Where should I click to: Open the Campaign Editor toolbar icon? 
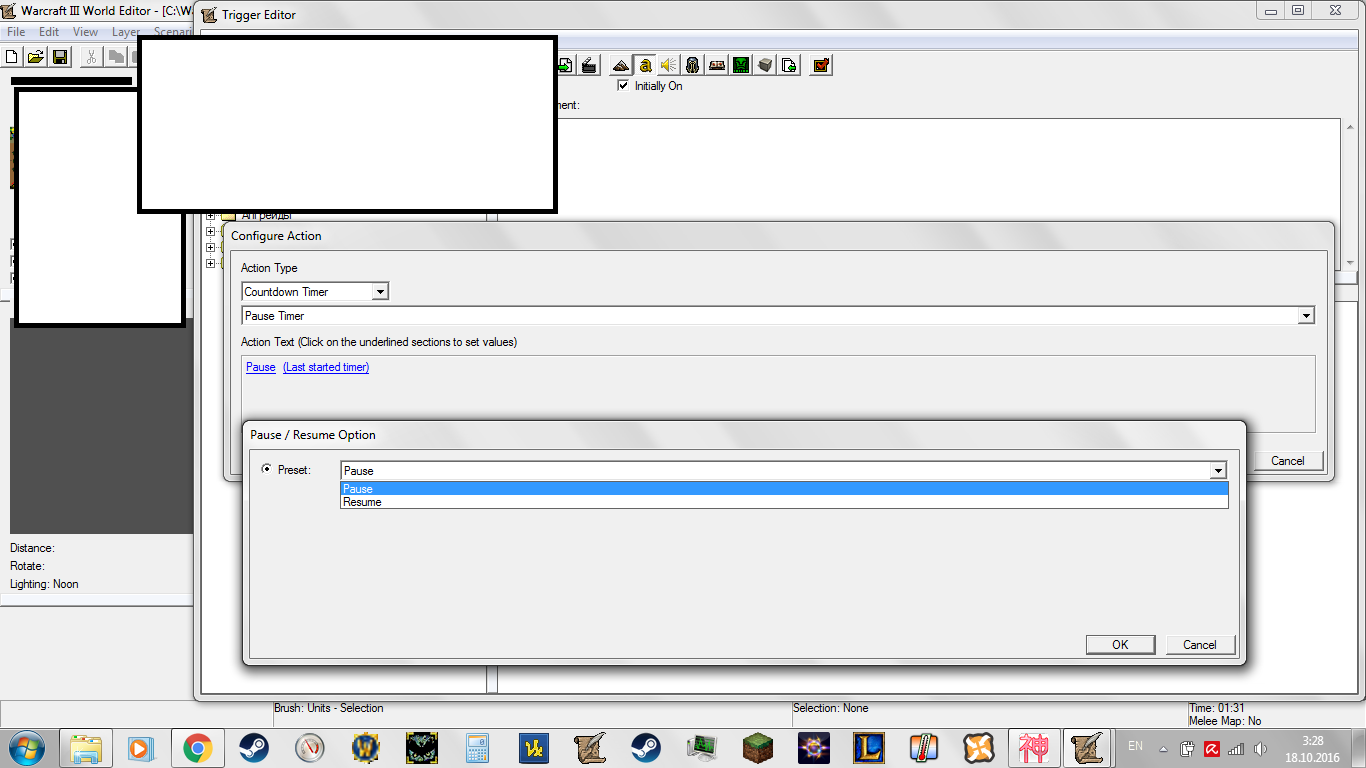717,65
